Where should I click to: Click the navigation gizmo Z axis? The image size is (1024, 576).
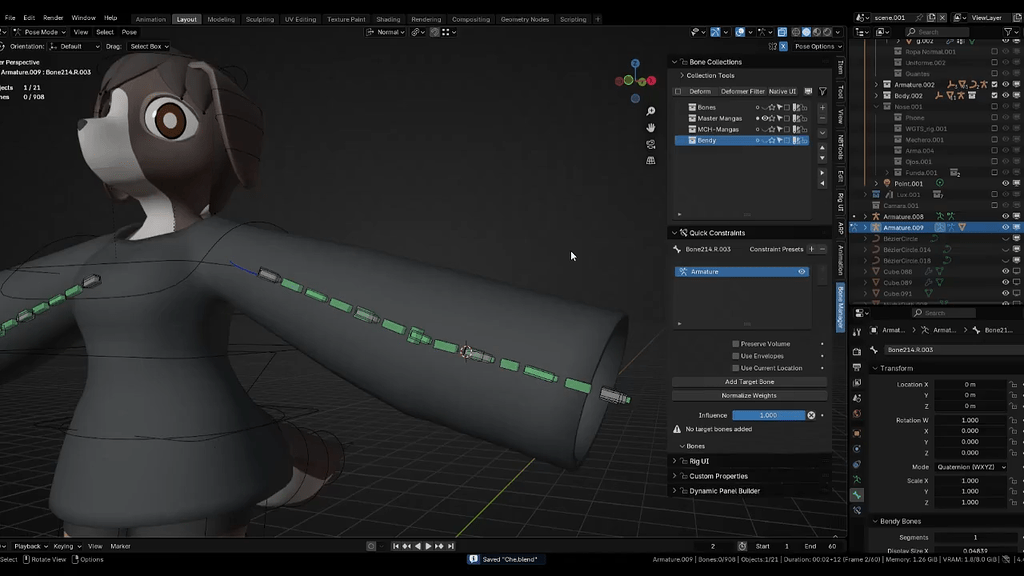point(635,64)
